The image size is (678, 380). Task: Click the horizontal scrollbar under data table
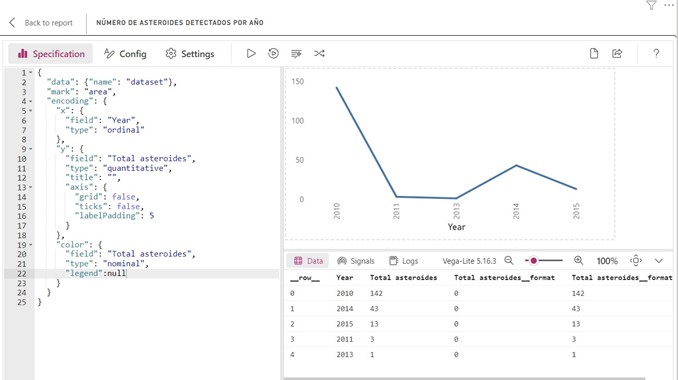point(465,378)
